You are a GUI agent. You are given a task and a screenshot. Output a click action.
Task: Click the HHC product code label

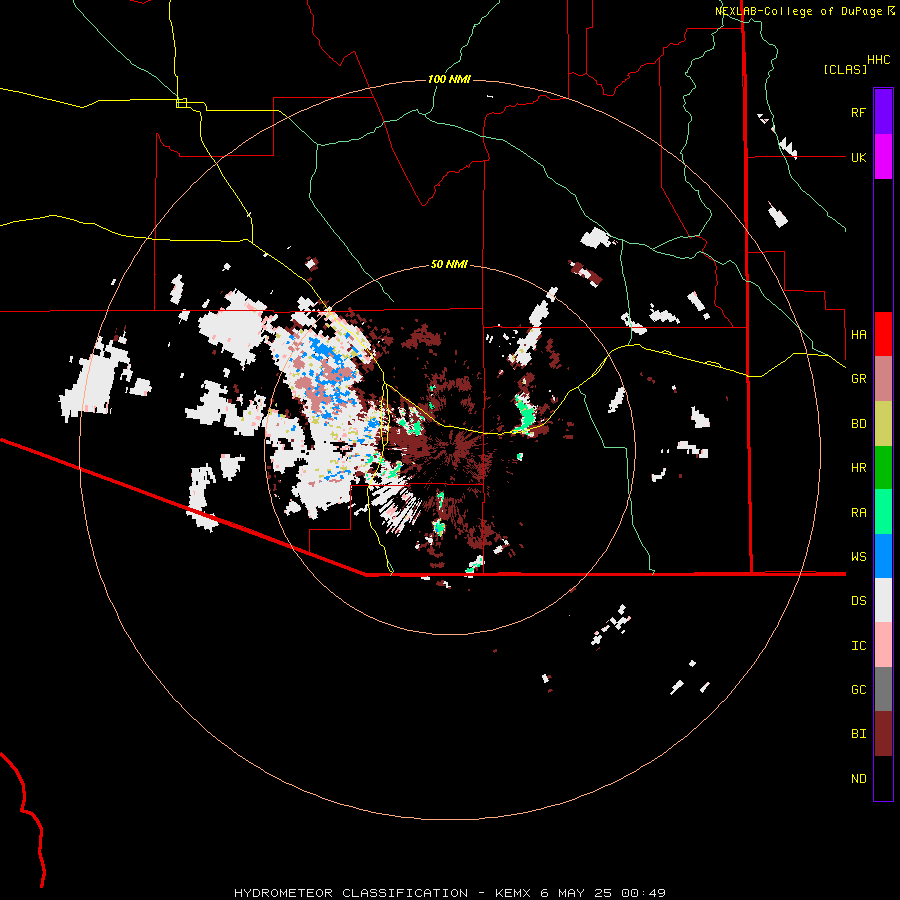[879, 60]
